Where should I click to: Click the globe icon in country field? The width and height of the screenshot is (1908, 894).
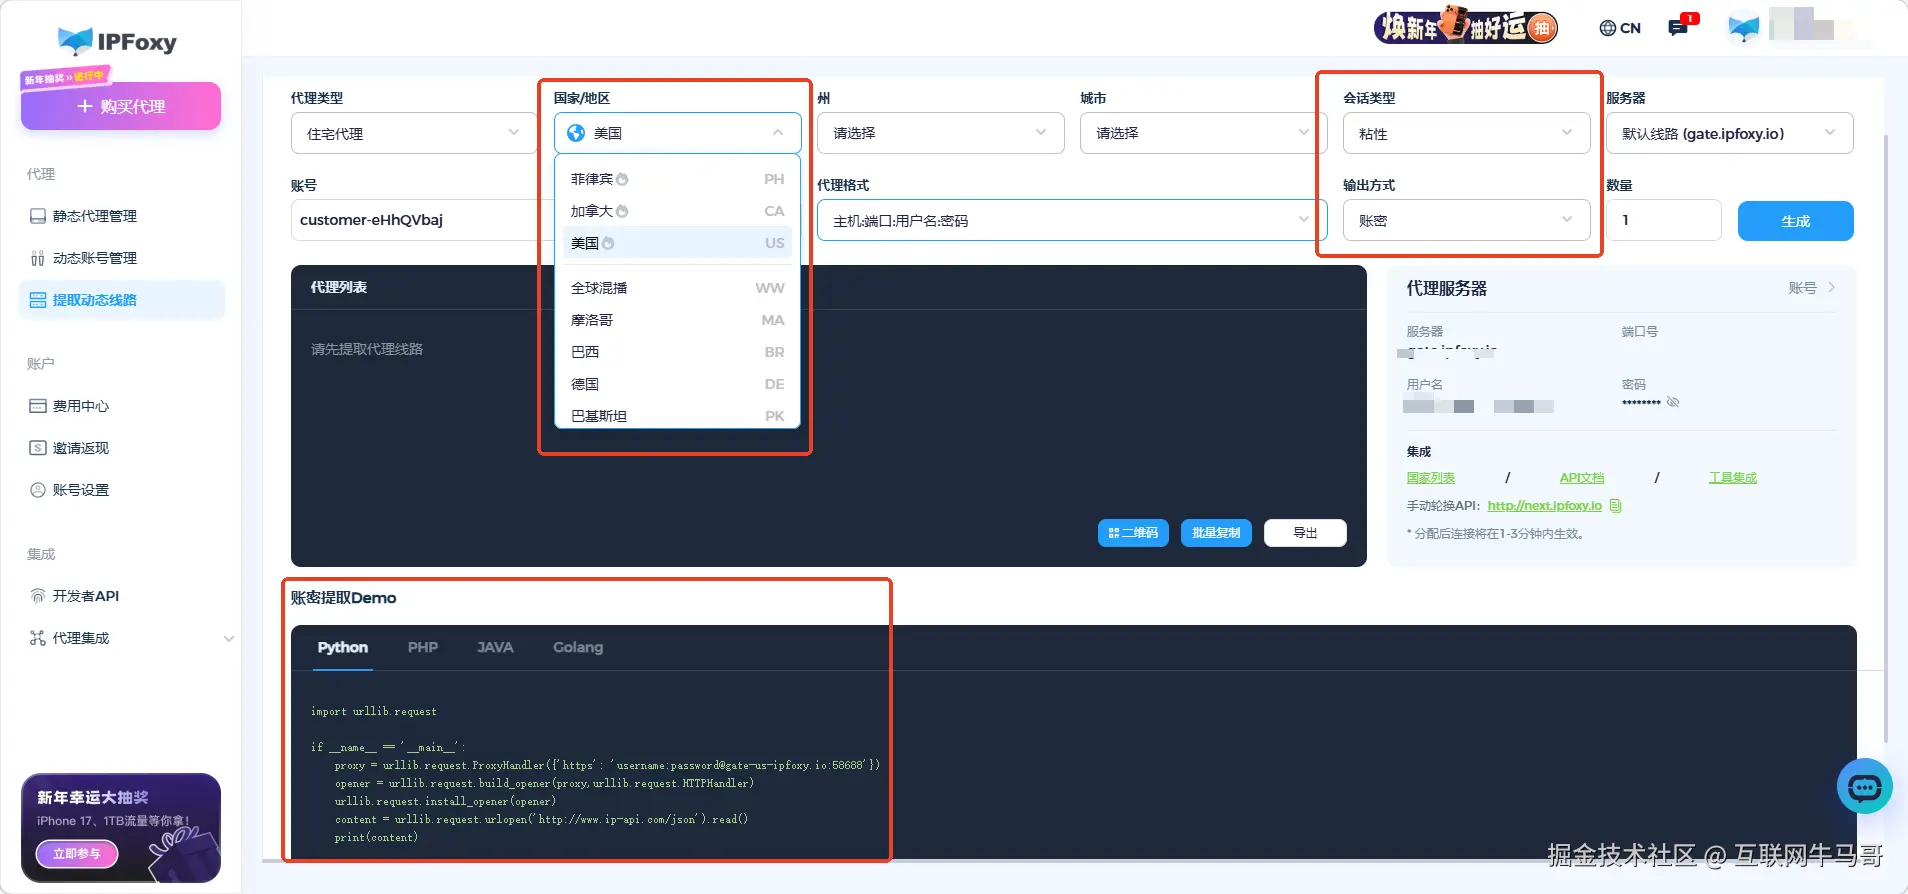click(x=576, y=133)
